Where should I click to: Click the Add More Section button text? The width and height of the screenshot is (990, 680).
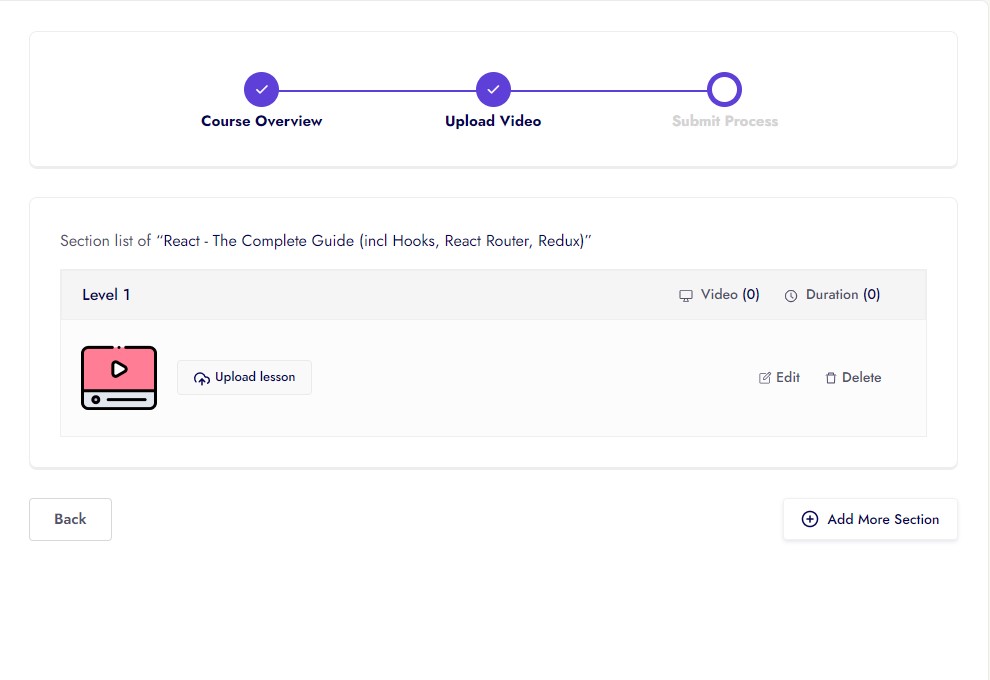pyautogui.click(x=883, y=519)
